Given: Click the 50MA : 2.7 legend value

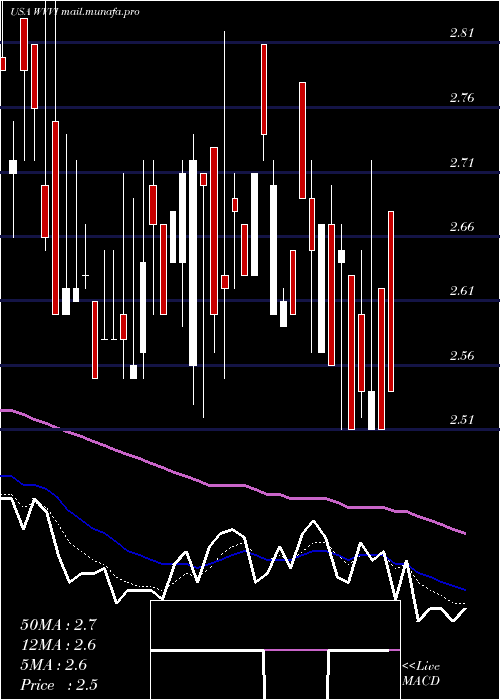Looking at the screenshot, I should click(58, 625).
